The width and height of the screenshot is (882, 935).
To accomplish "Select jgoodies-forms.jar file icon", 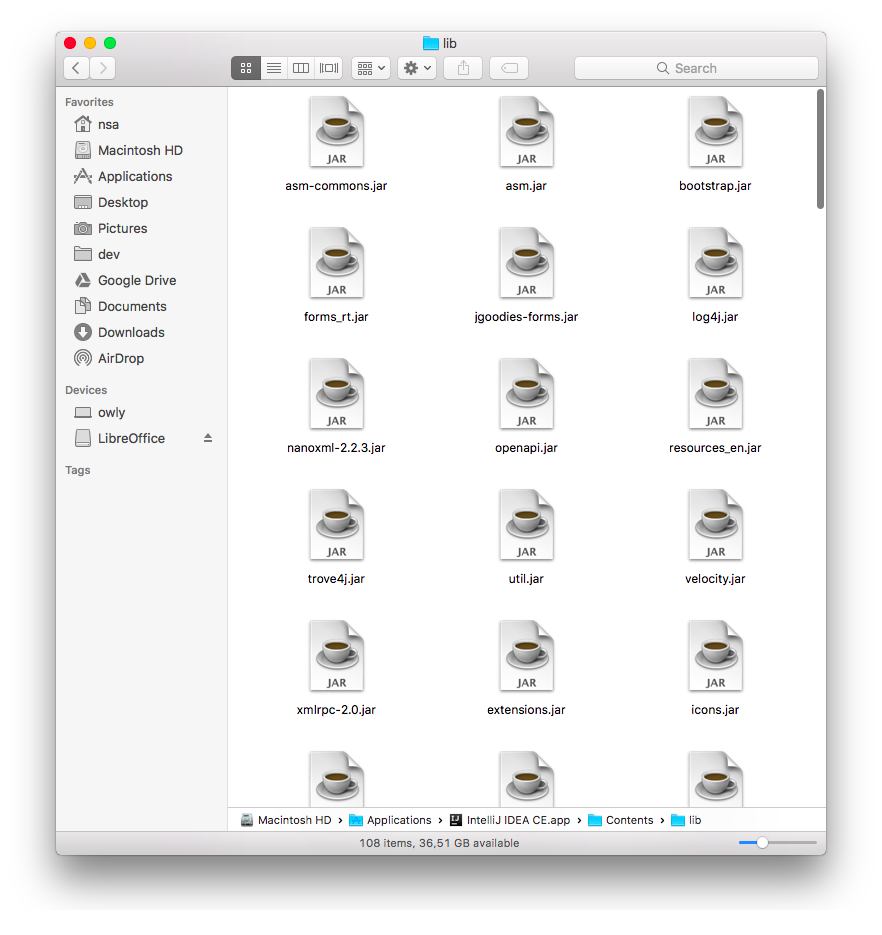I will (x=527, y=263).
